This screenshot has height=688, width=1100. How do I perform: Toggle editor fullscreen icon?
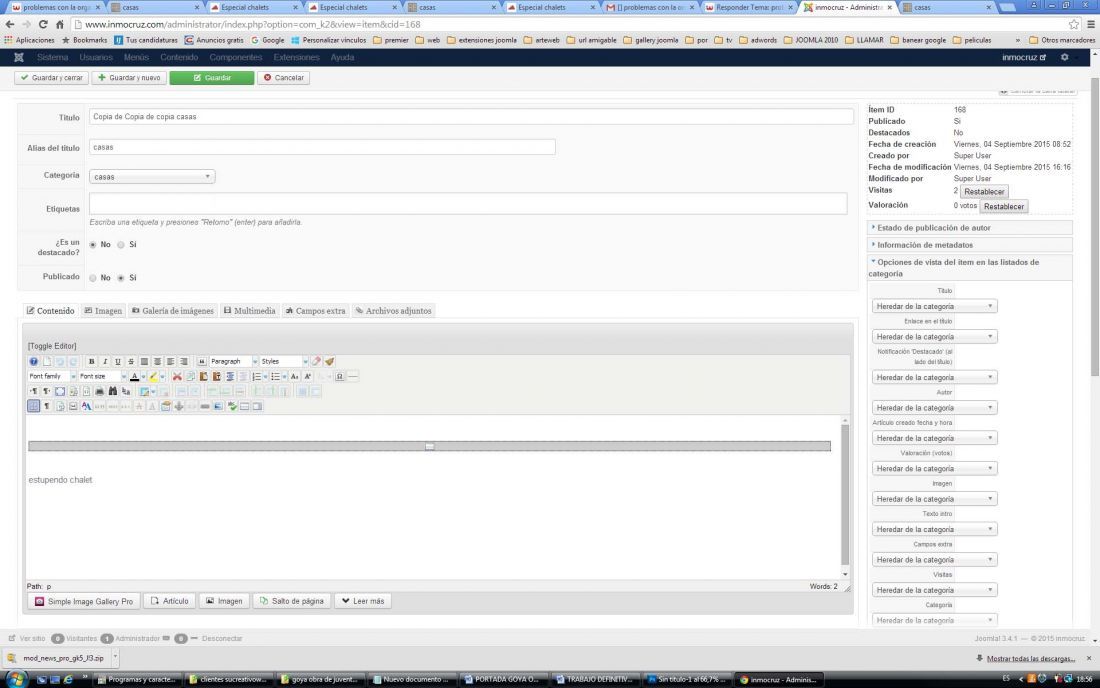click(x=60, y=391)
